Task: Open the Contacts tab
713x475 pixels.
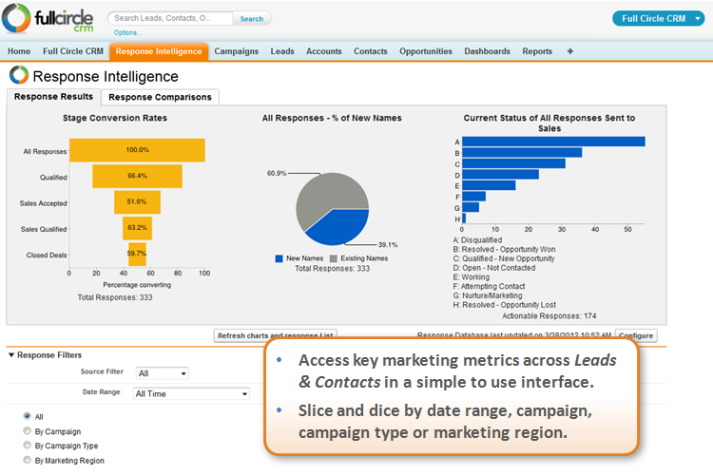Action: 371,51
